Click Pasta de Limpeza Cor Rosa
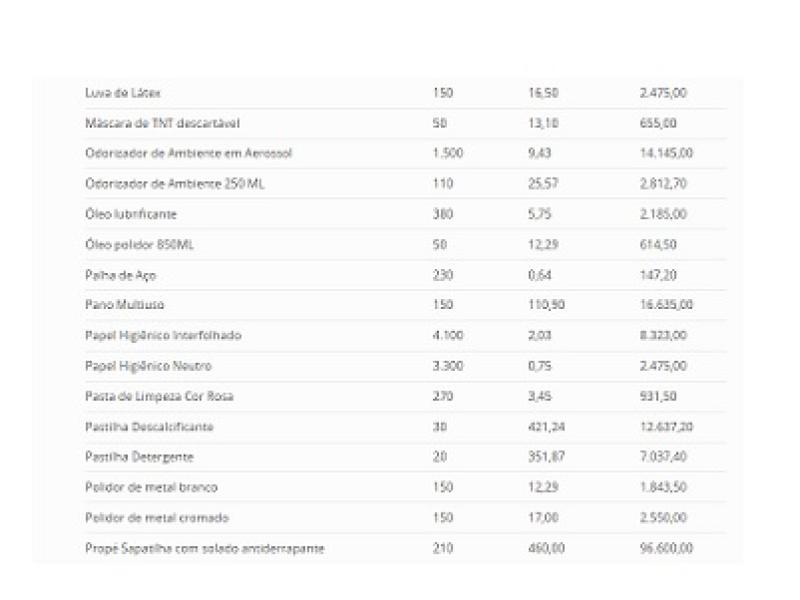The width and height of the screenshot is (800, 600). pyautogui.click(x=159, y=396)
